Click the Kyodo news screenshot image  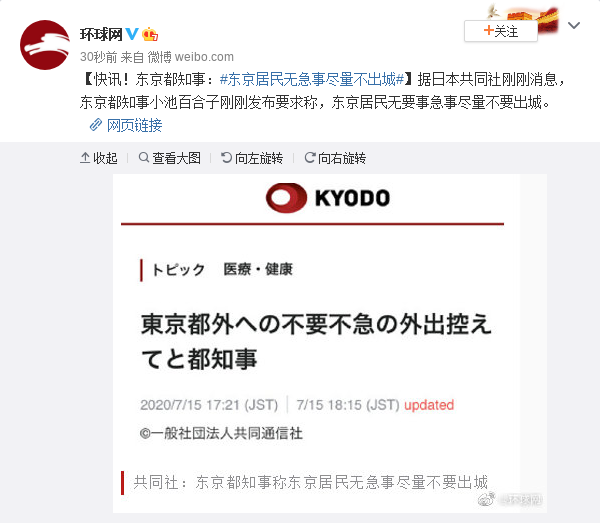point(330,343)
